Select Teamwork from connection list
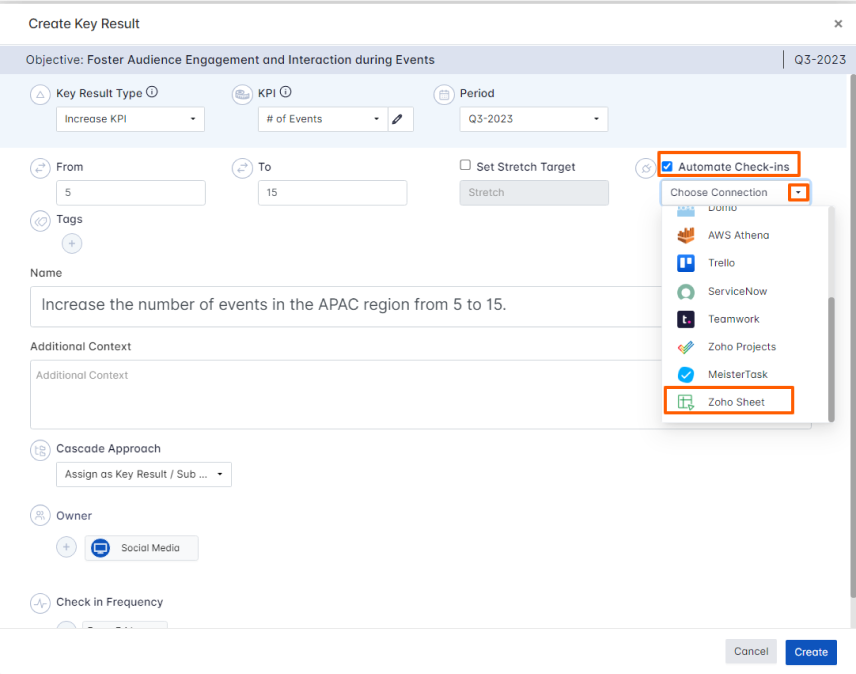The width and height of the screenshot is (856, 674). pos(745,319)
